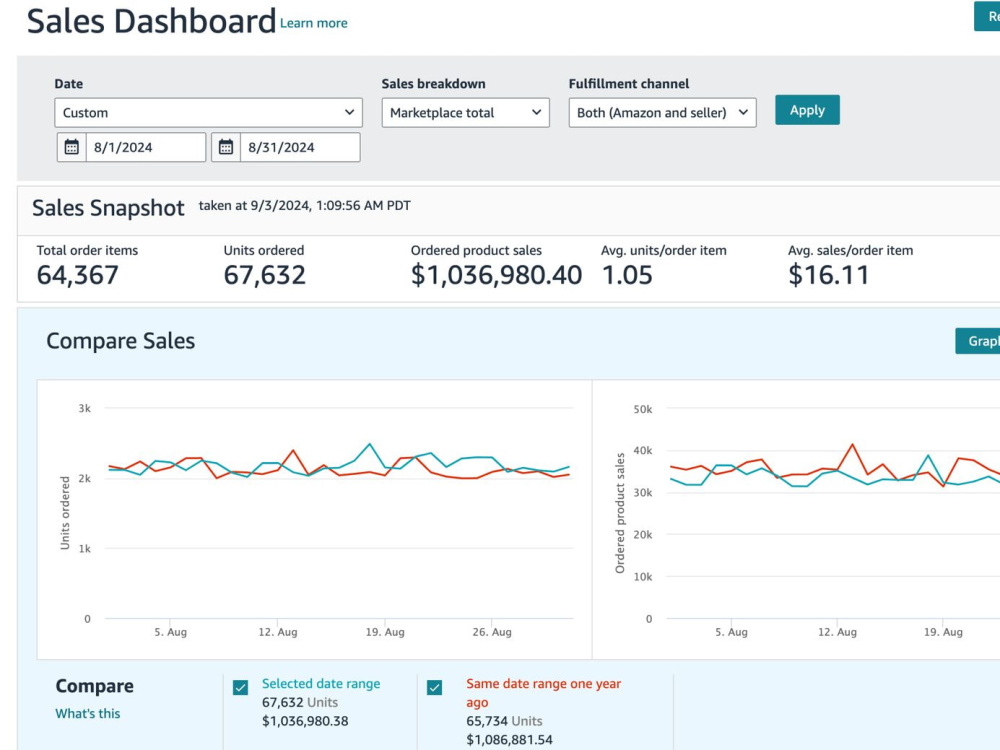The image size is (1000, 750).
Task: Click the Units ordered value 67,632
Action: (265, 275)
